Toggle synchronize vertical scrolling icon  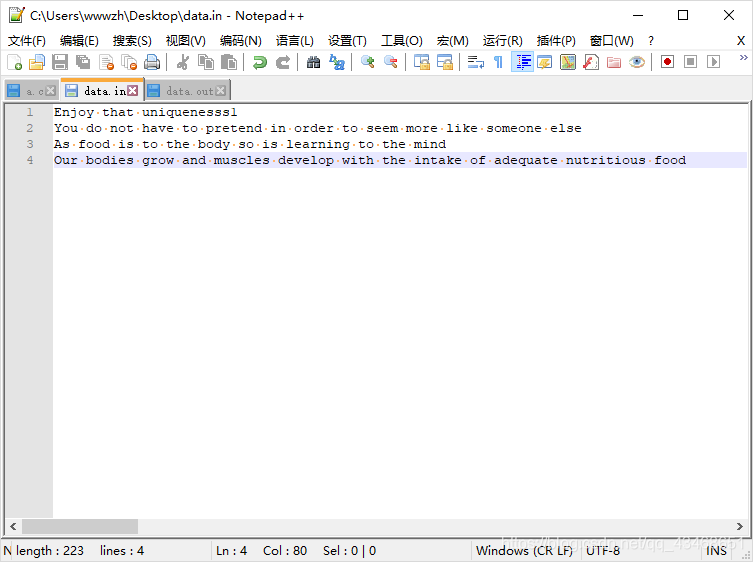click(x=422, y=62)
